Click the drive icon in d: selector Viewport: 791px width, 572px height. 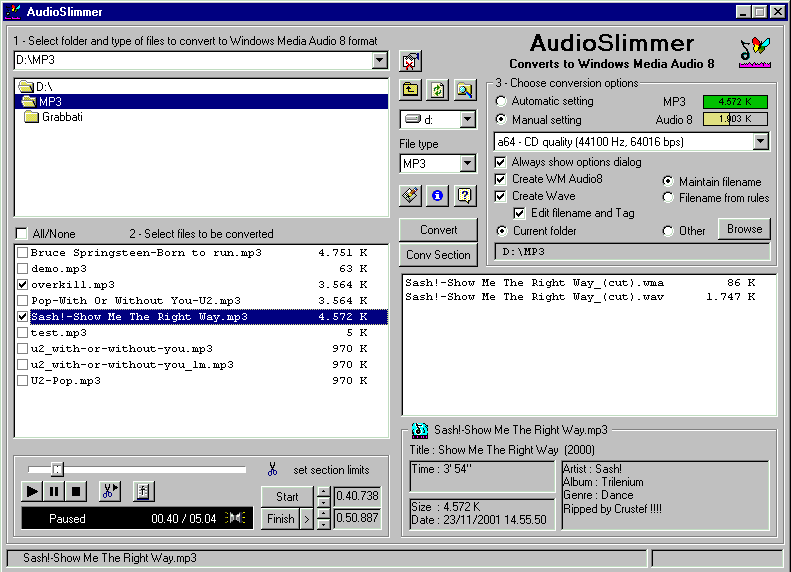413,119
